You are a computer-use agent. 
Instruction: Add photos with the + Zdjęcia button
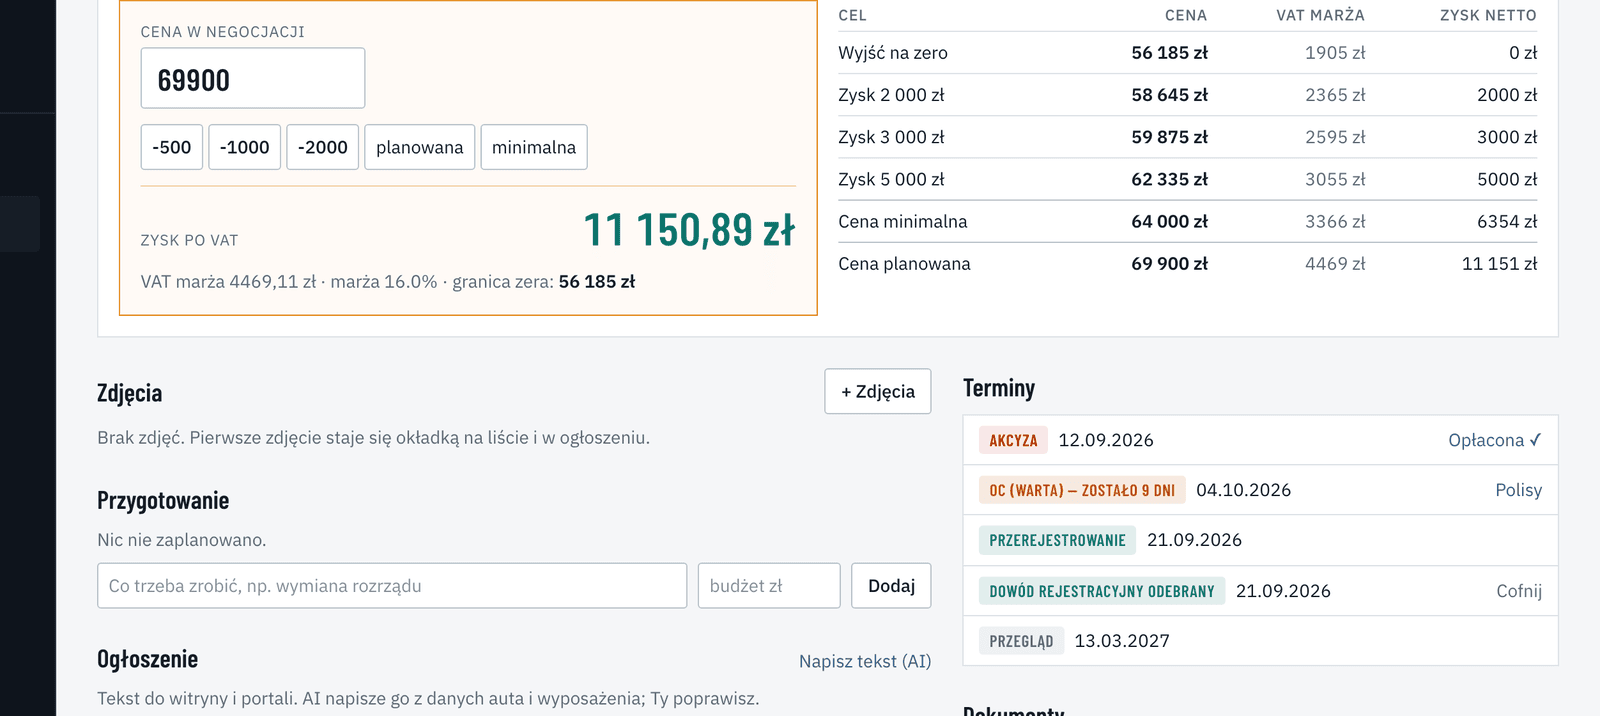(x=878, y=391)
